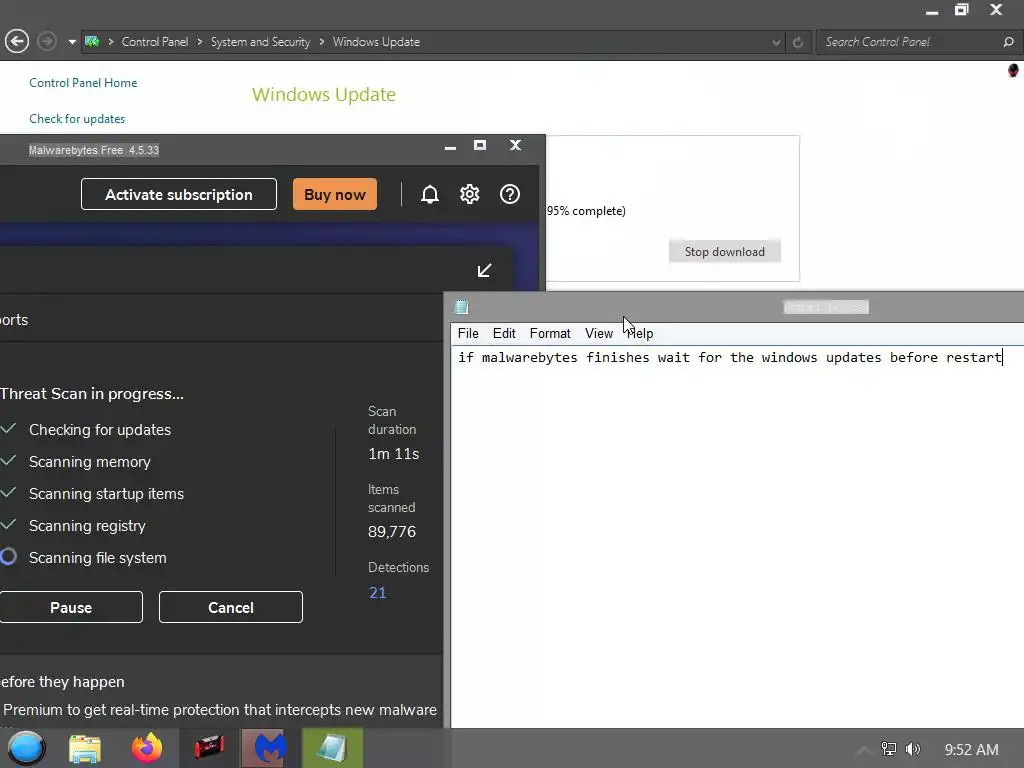
Task: Click Scanning registry step
Action: 87,526
